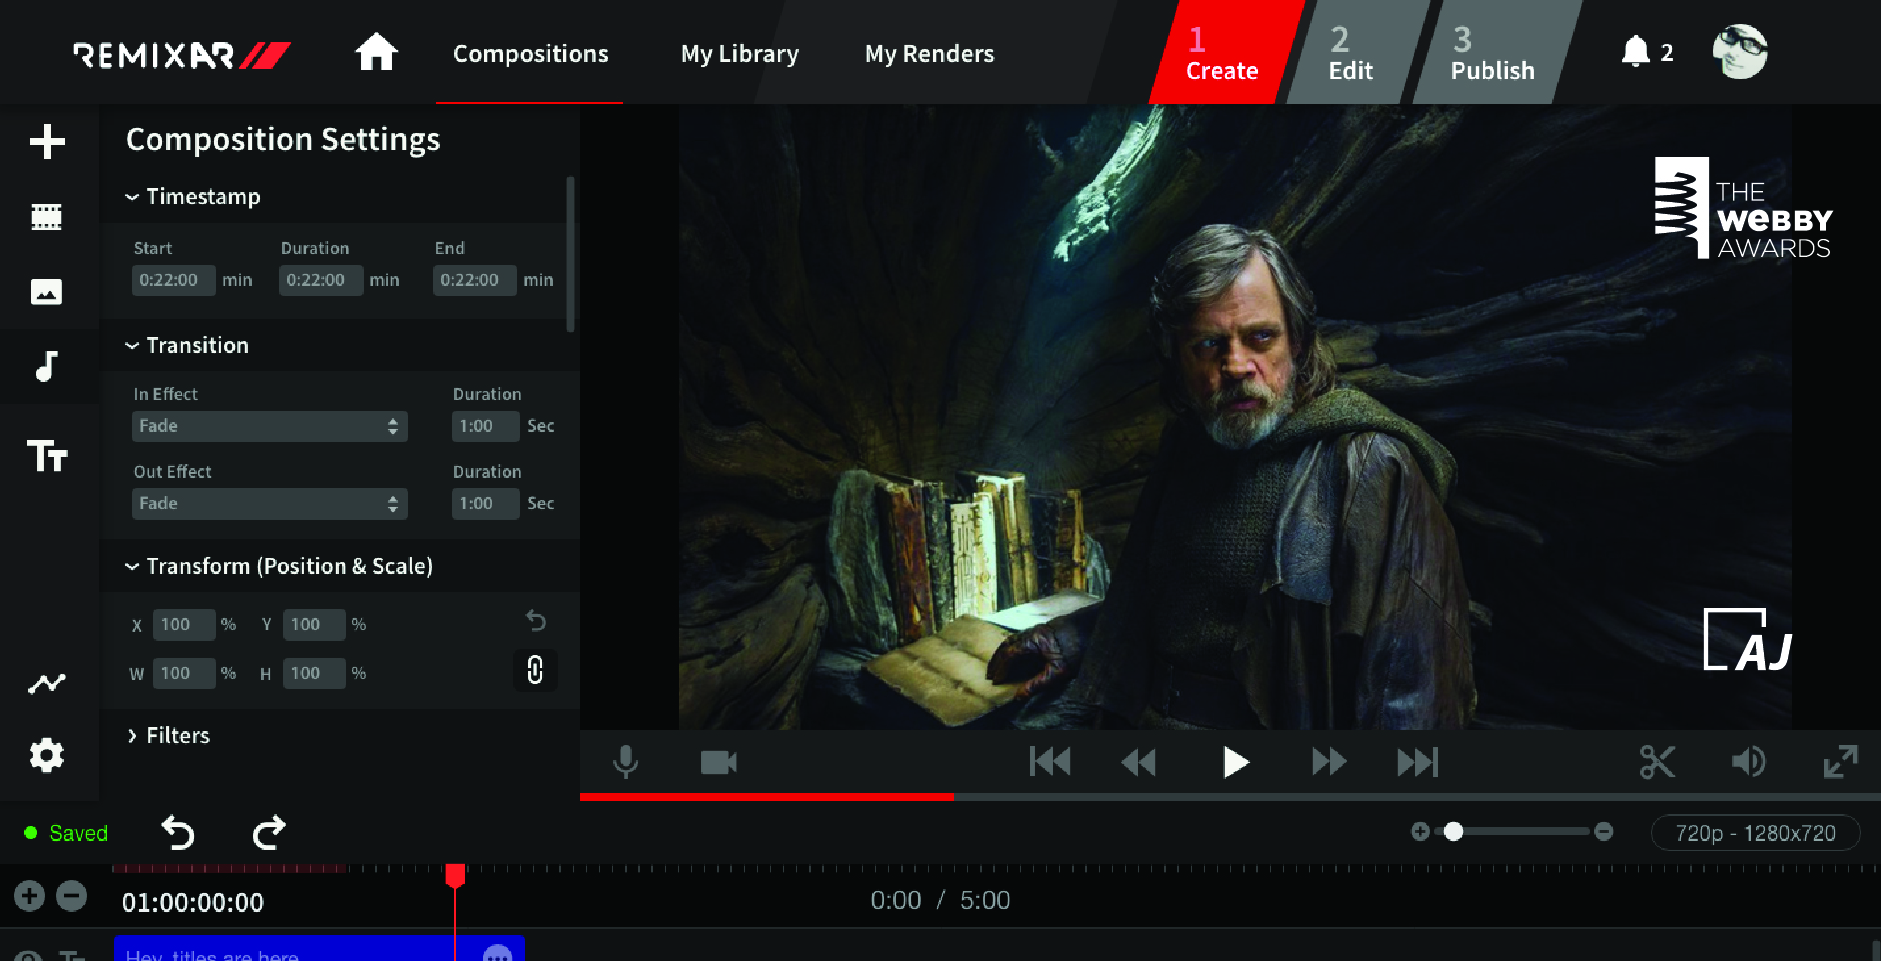Click the Start time field
Screen dimensions: 1881x961
173,280
